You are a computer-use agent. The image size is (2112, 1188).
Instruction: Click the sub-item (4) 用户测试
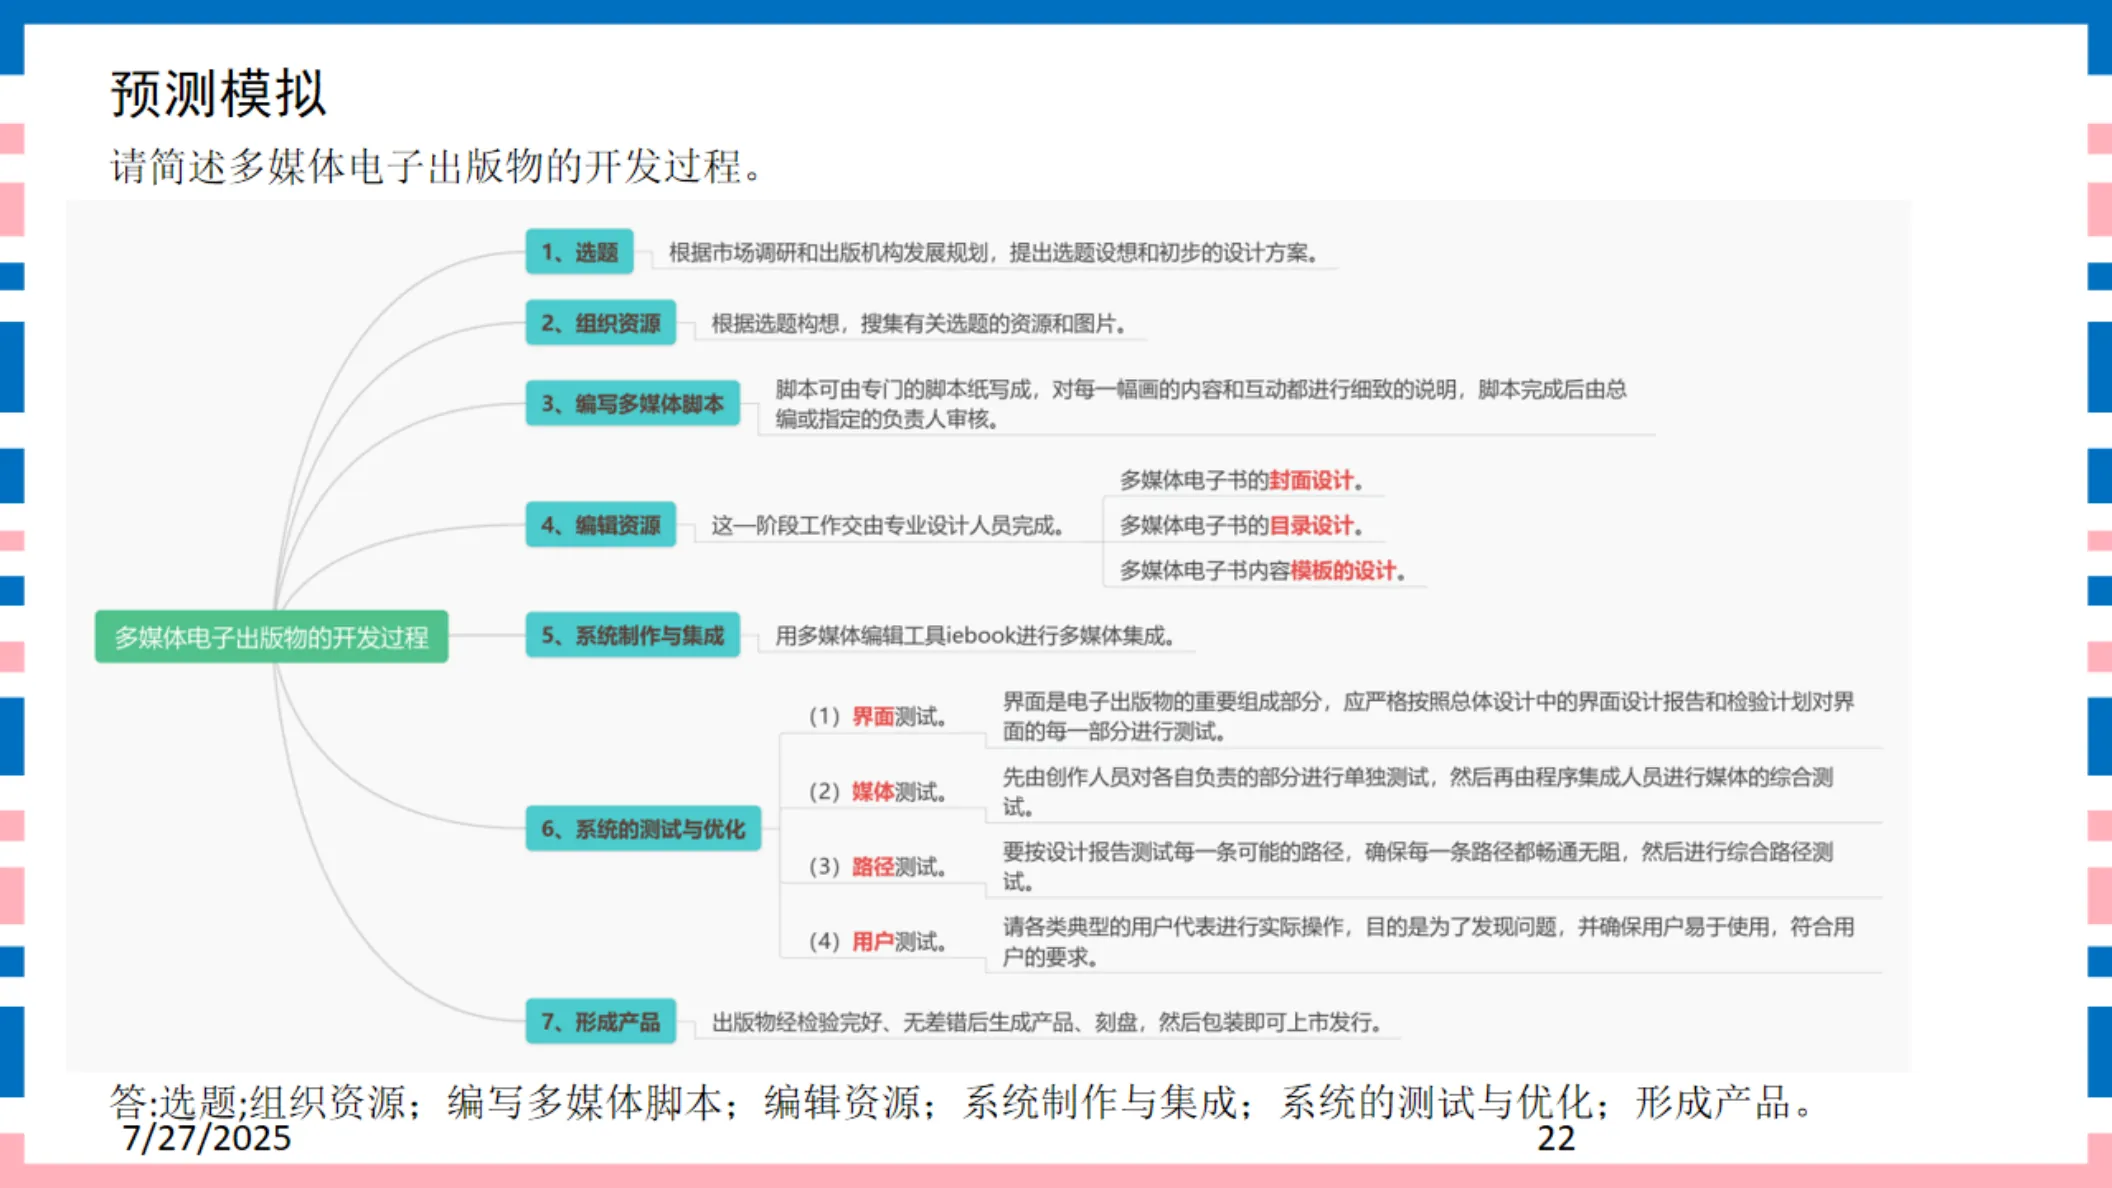pyautogui.click(x=878, y=942)
